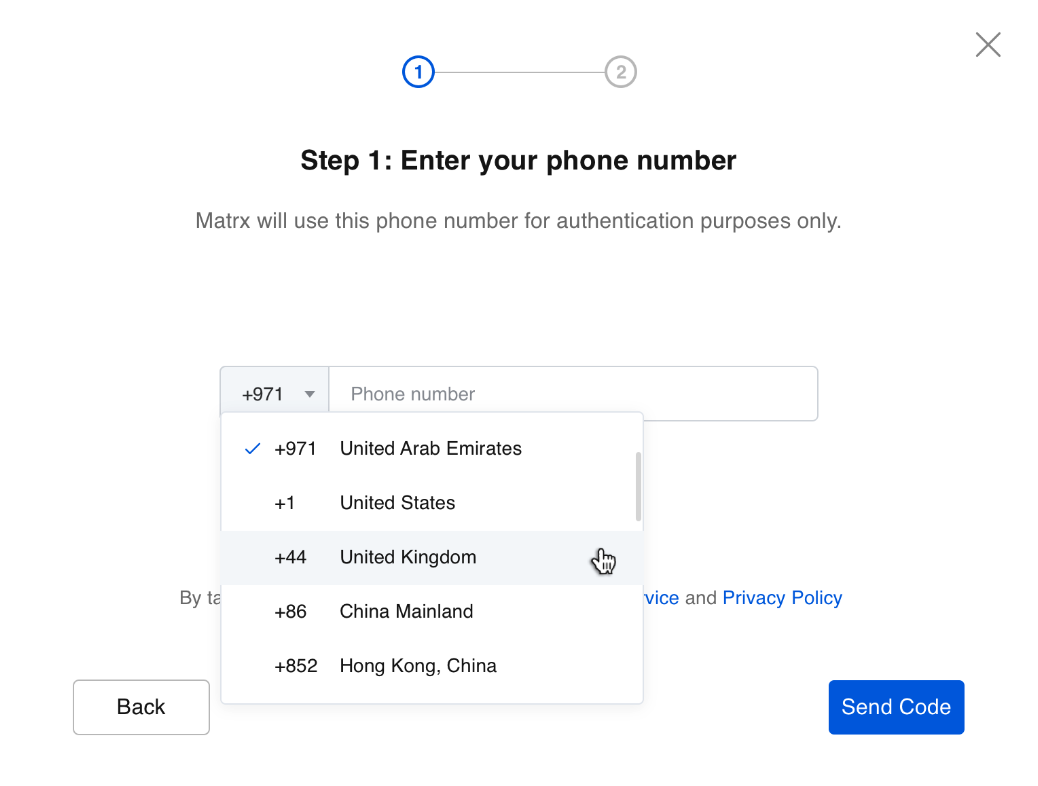The height and width of the screenshot is (786, 1038).
Task: Choose the United Arab Emirates list option
Action: pyautogui.click(x=430, y=449)
